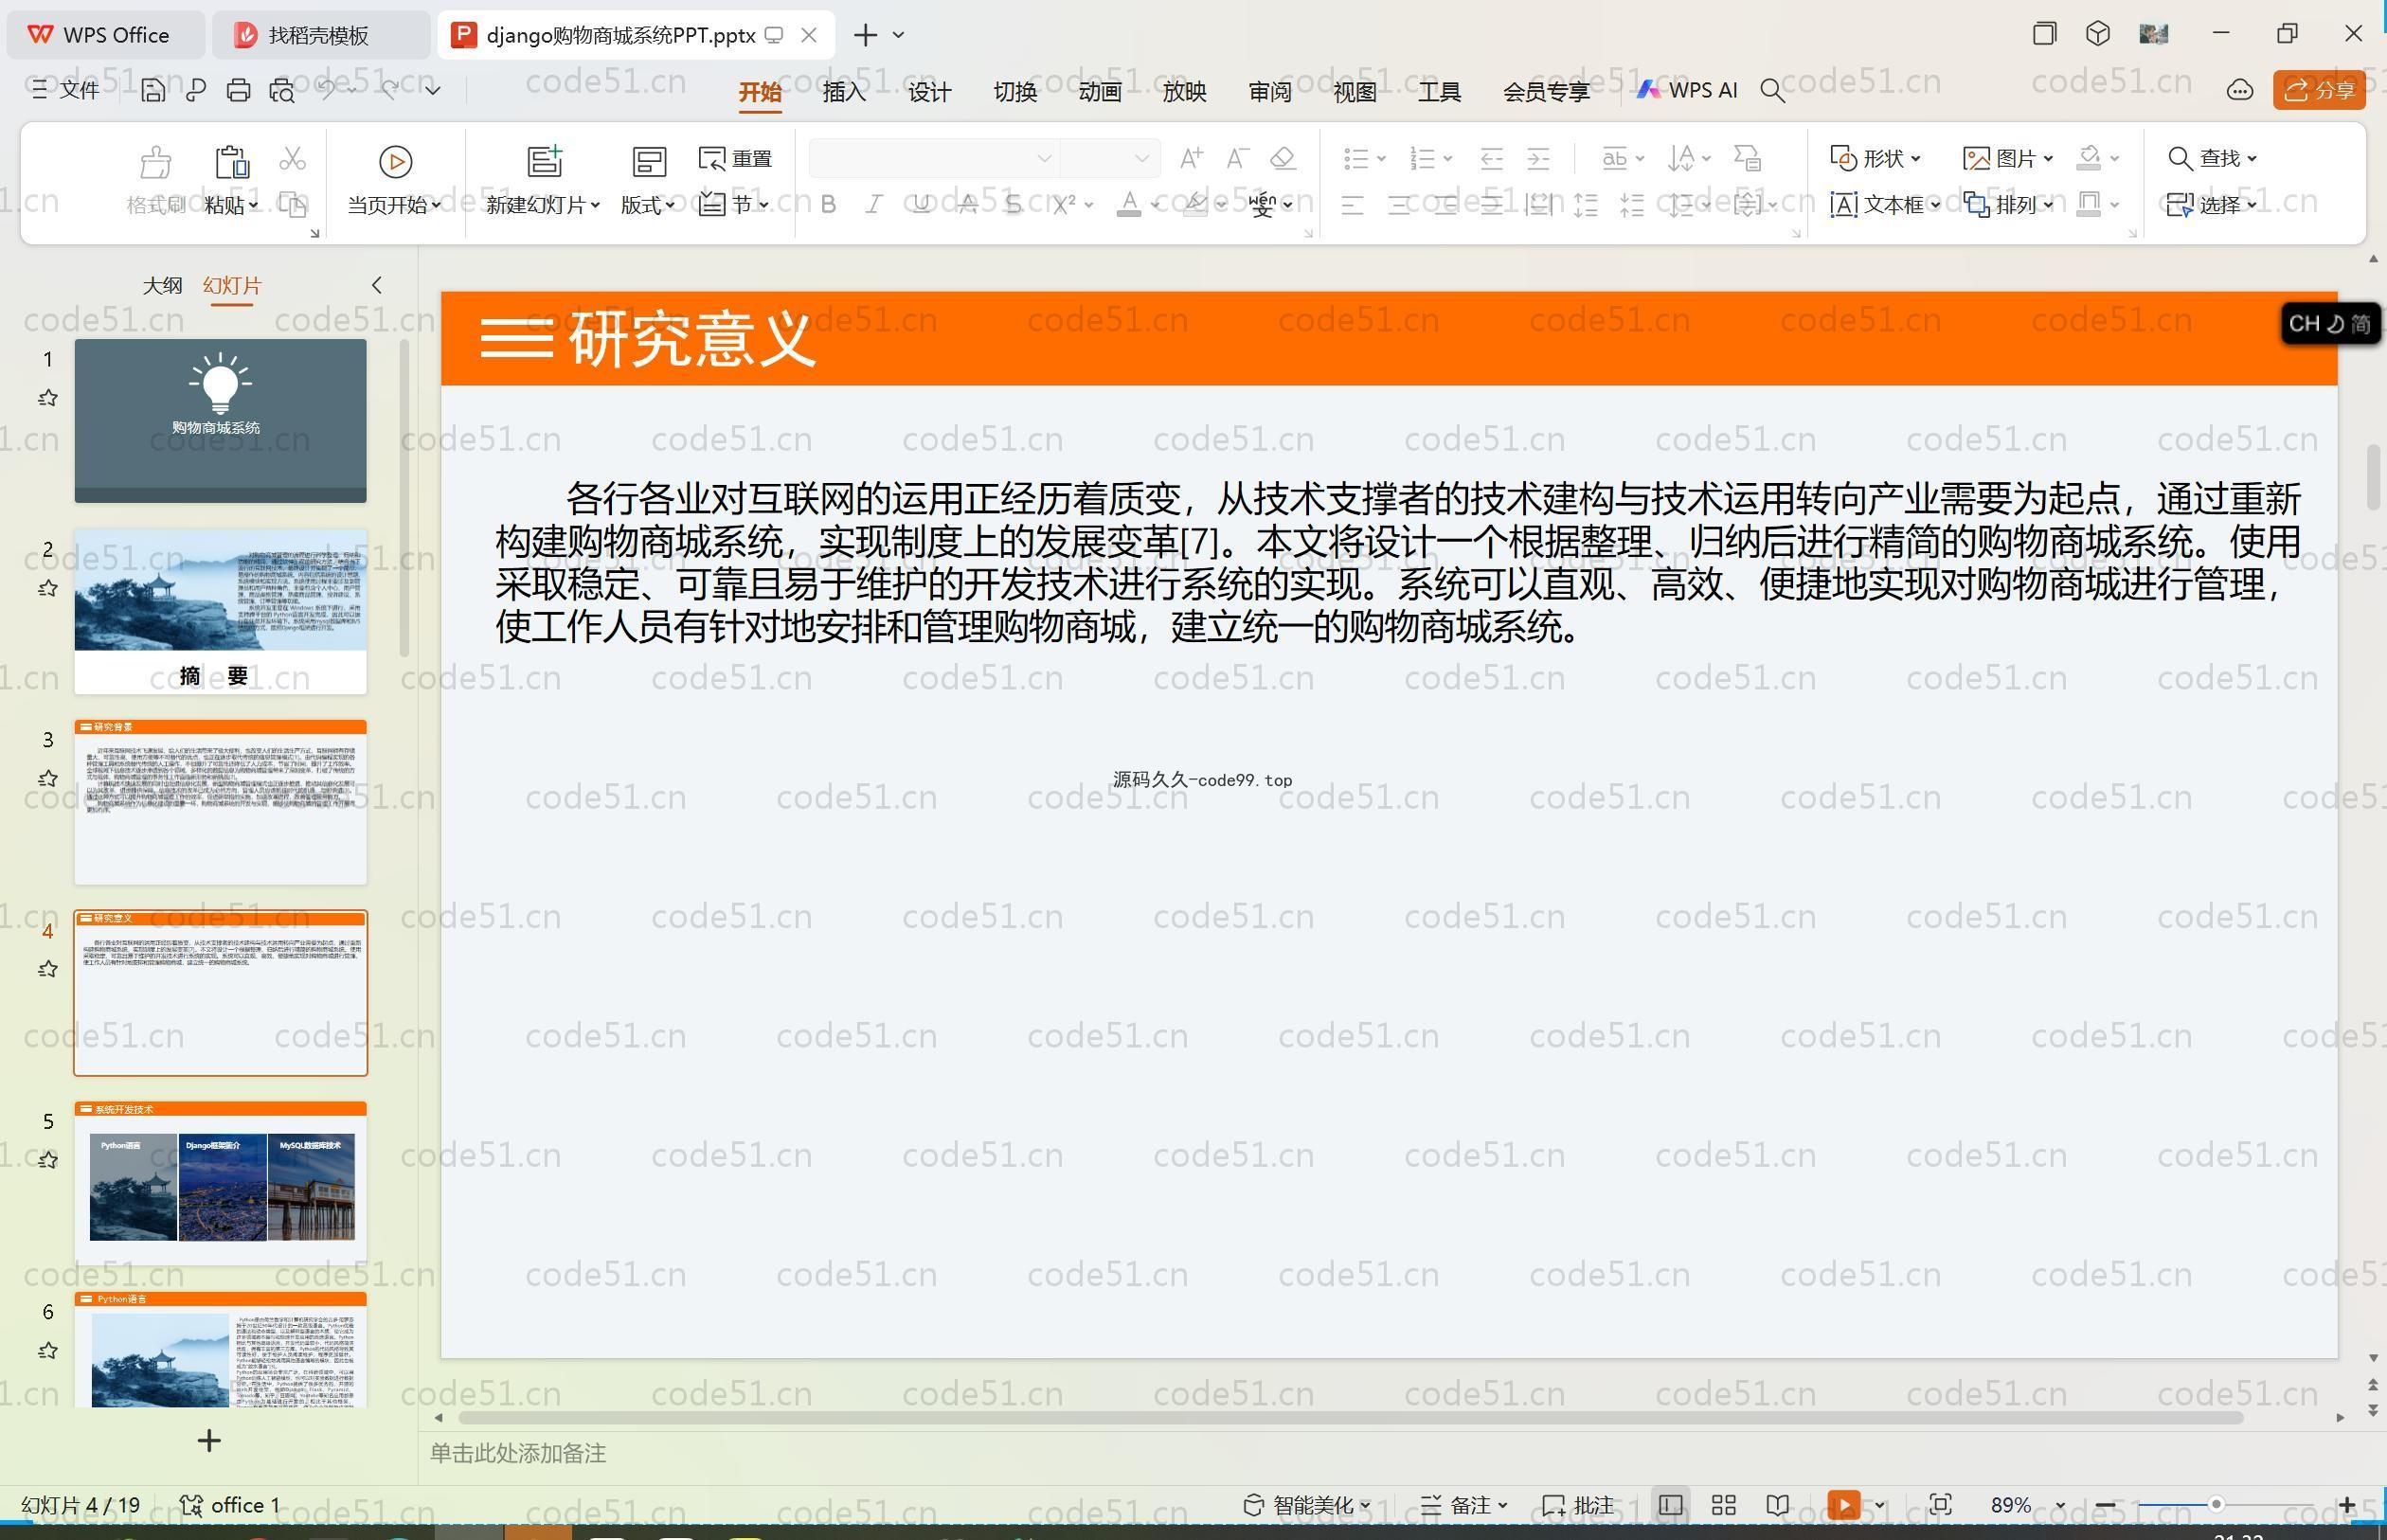Open the font name combo box
Viewport: 2387px width, 1540px height.
point(933,158)
